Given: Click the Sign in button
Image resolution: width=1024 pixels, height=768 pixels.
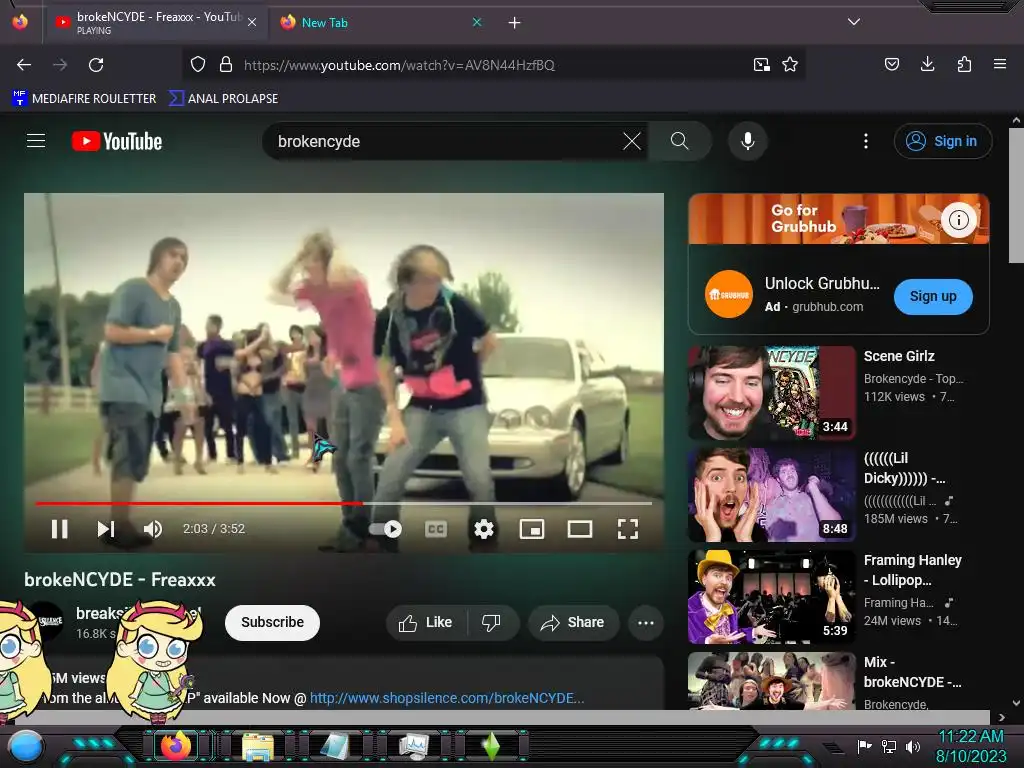Looking at the screenshot, I should (942, 141).
